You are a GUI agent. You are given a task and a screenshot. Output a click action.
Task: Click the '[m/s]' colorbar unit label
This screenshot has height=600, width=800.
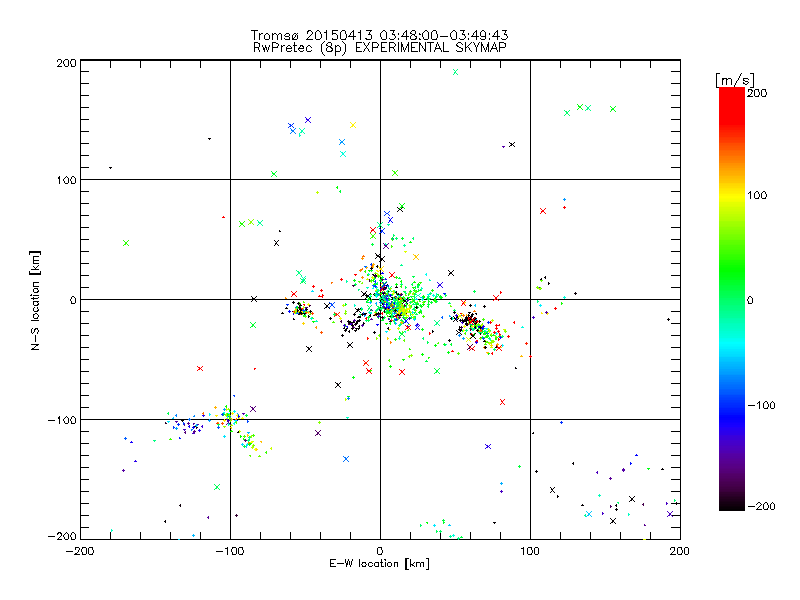coord(735,80)
